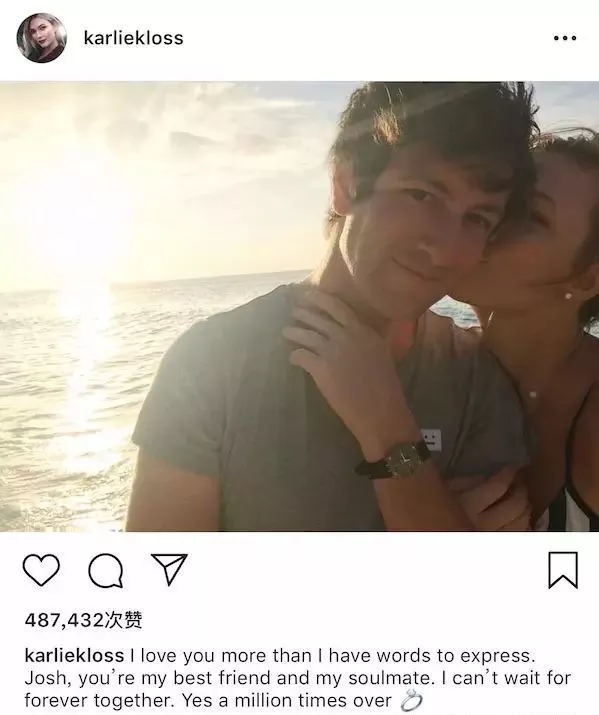
Task: Open karliekloss profile from caption username
Action: click(x=74, y=656)
